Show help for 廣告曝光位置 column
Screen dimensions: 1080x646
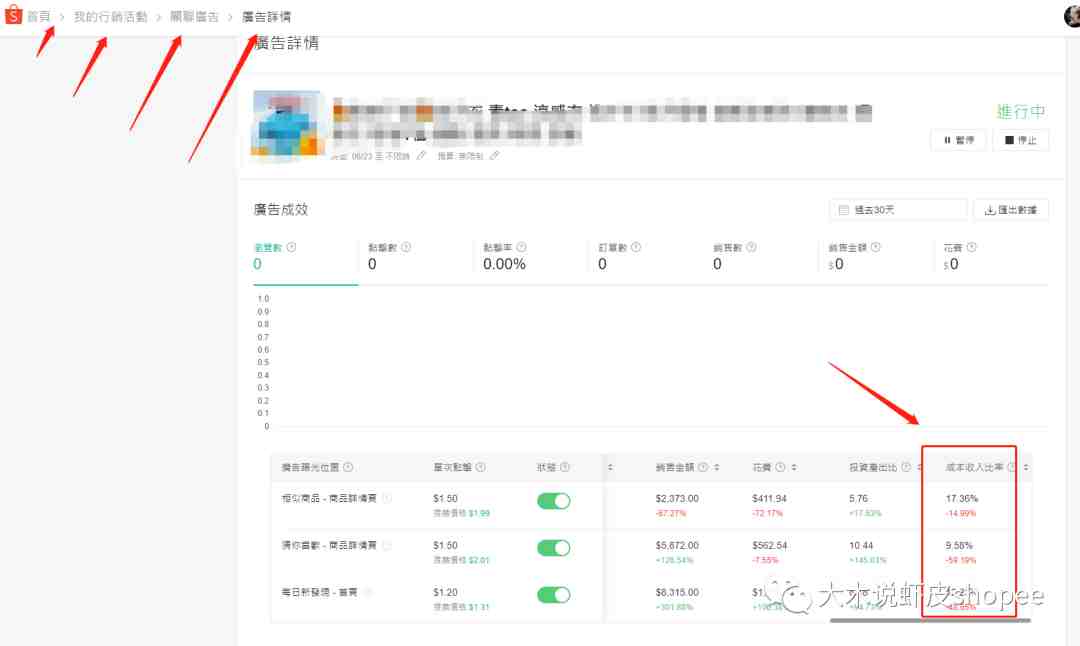348,467
